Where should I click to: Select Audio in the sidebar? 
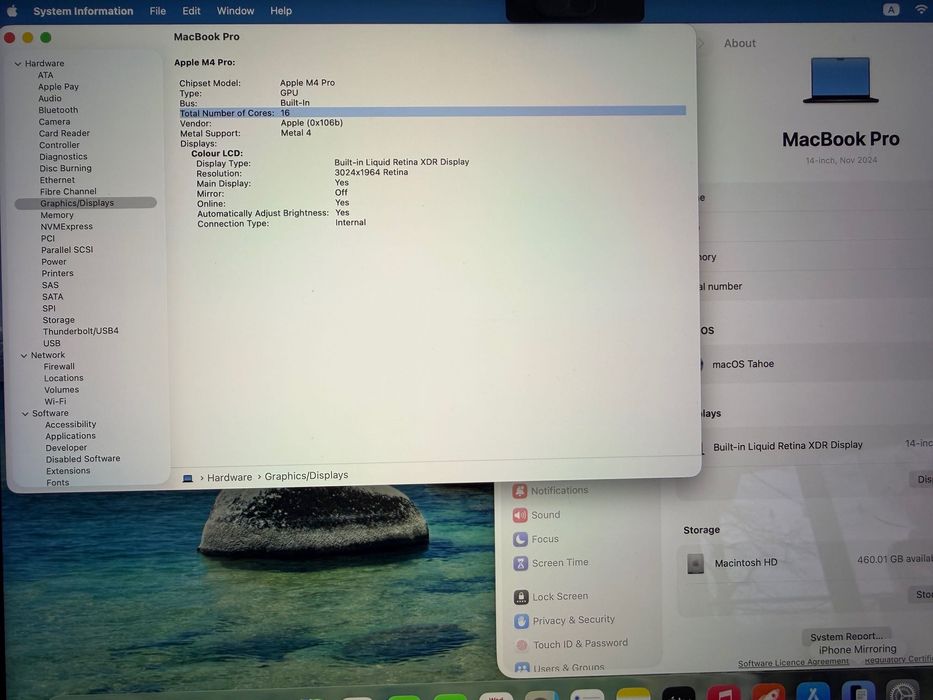pyautogui.click(x=50, y=98)
